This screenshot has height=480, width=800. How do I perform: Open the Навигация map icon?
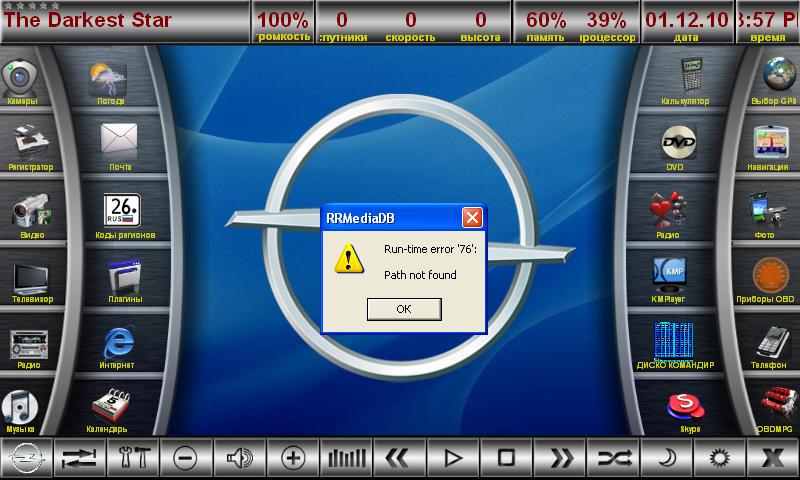click(x=771, y=141)
